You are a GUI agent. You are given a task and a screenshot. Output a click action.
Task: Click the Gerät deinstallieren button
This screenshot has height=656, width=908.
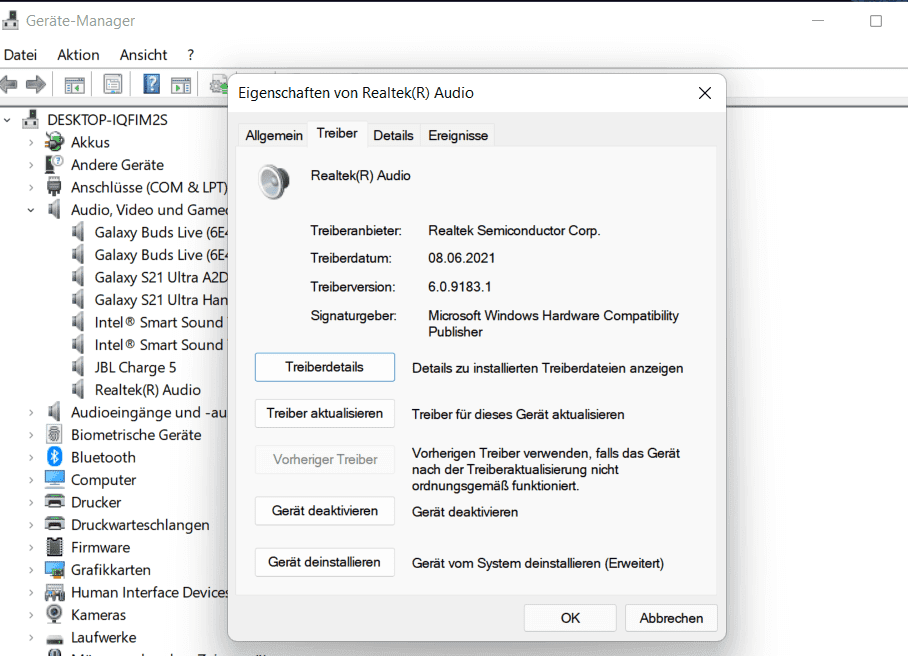325,562
